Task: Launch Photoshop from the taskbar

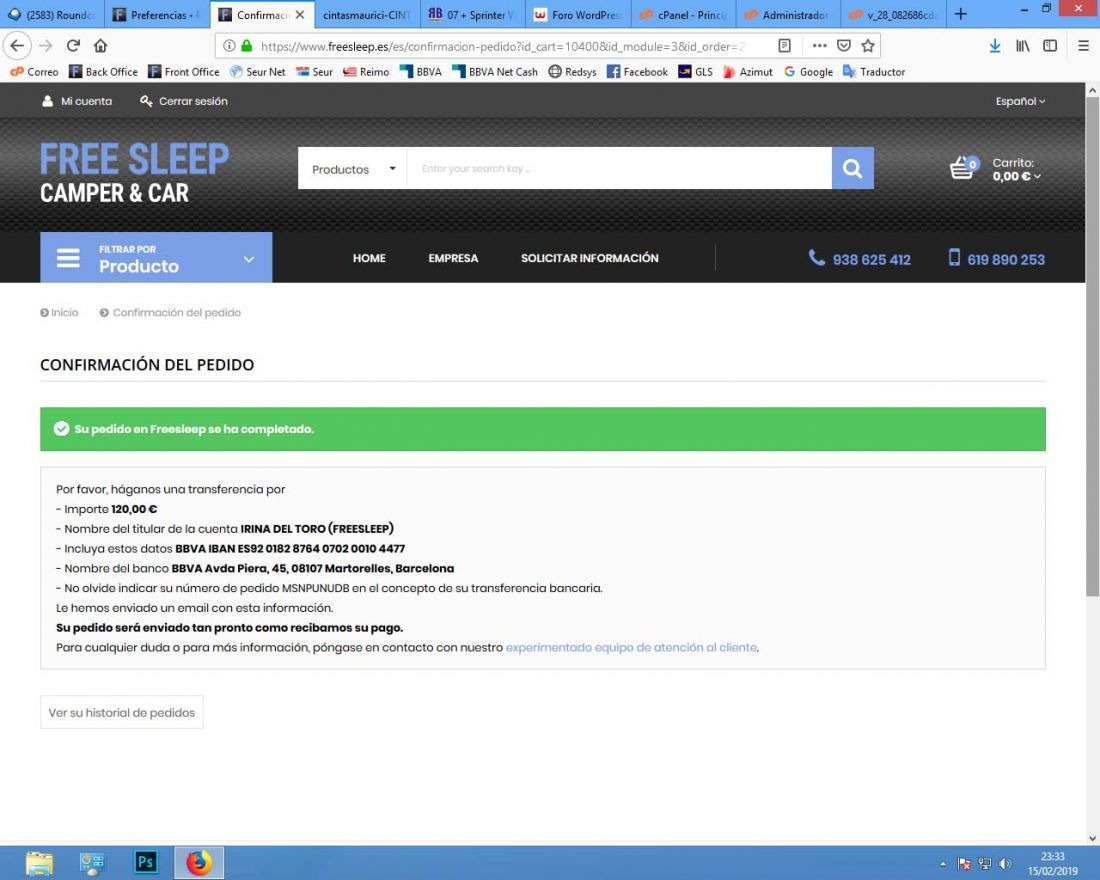Action: [x=146, y=862]
